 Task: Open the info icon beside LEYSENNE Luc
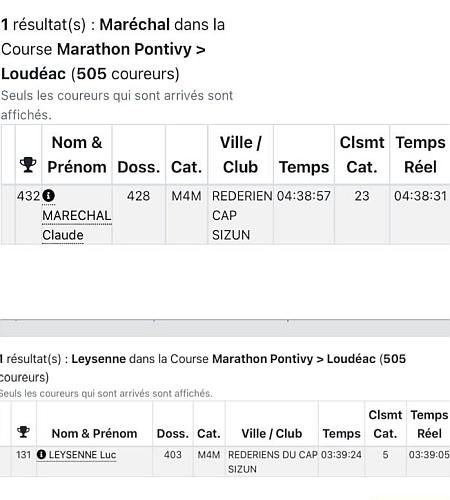coord(41,454)
